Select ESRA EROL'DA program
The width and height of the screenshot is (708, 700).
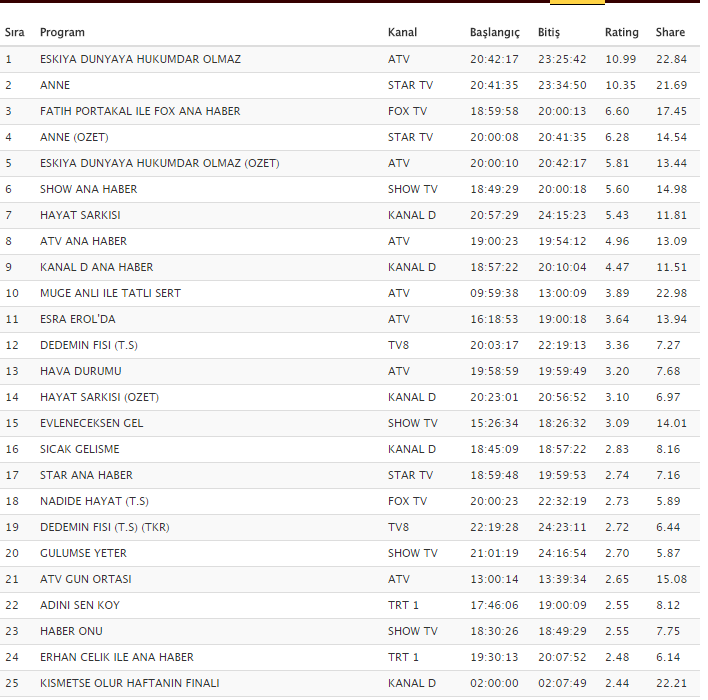click(x=78, y=319)
